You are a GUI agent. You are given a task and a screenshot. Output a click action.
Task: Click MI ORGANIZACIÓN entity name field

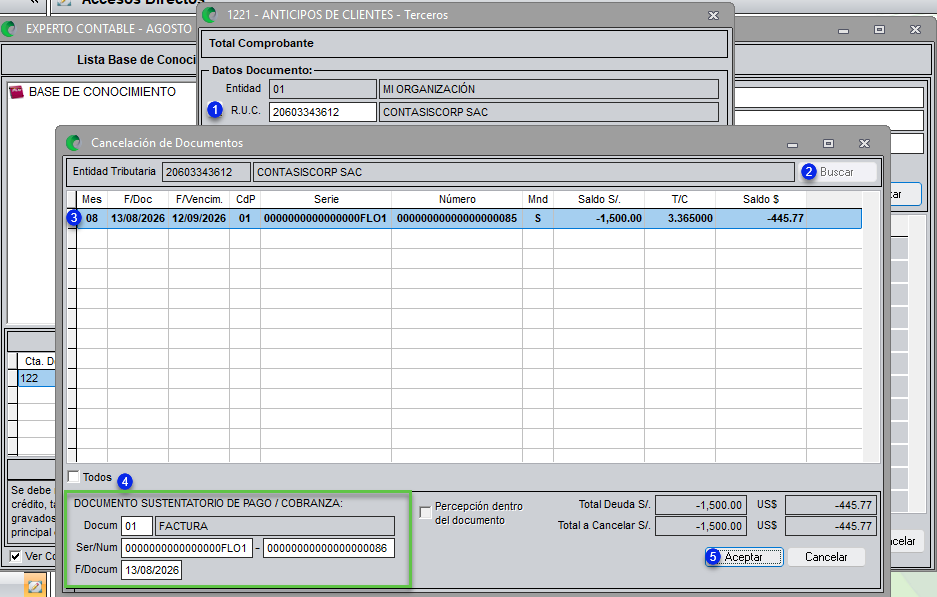pos(549,89)
